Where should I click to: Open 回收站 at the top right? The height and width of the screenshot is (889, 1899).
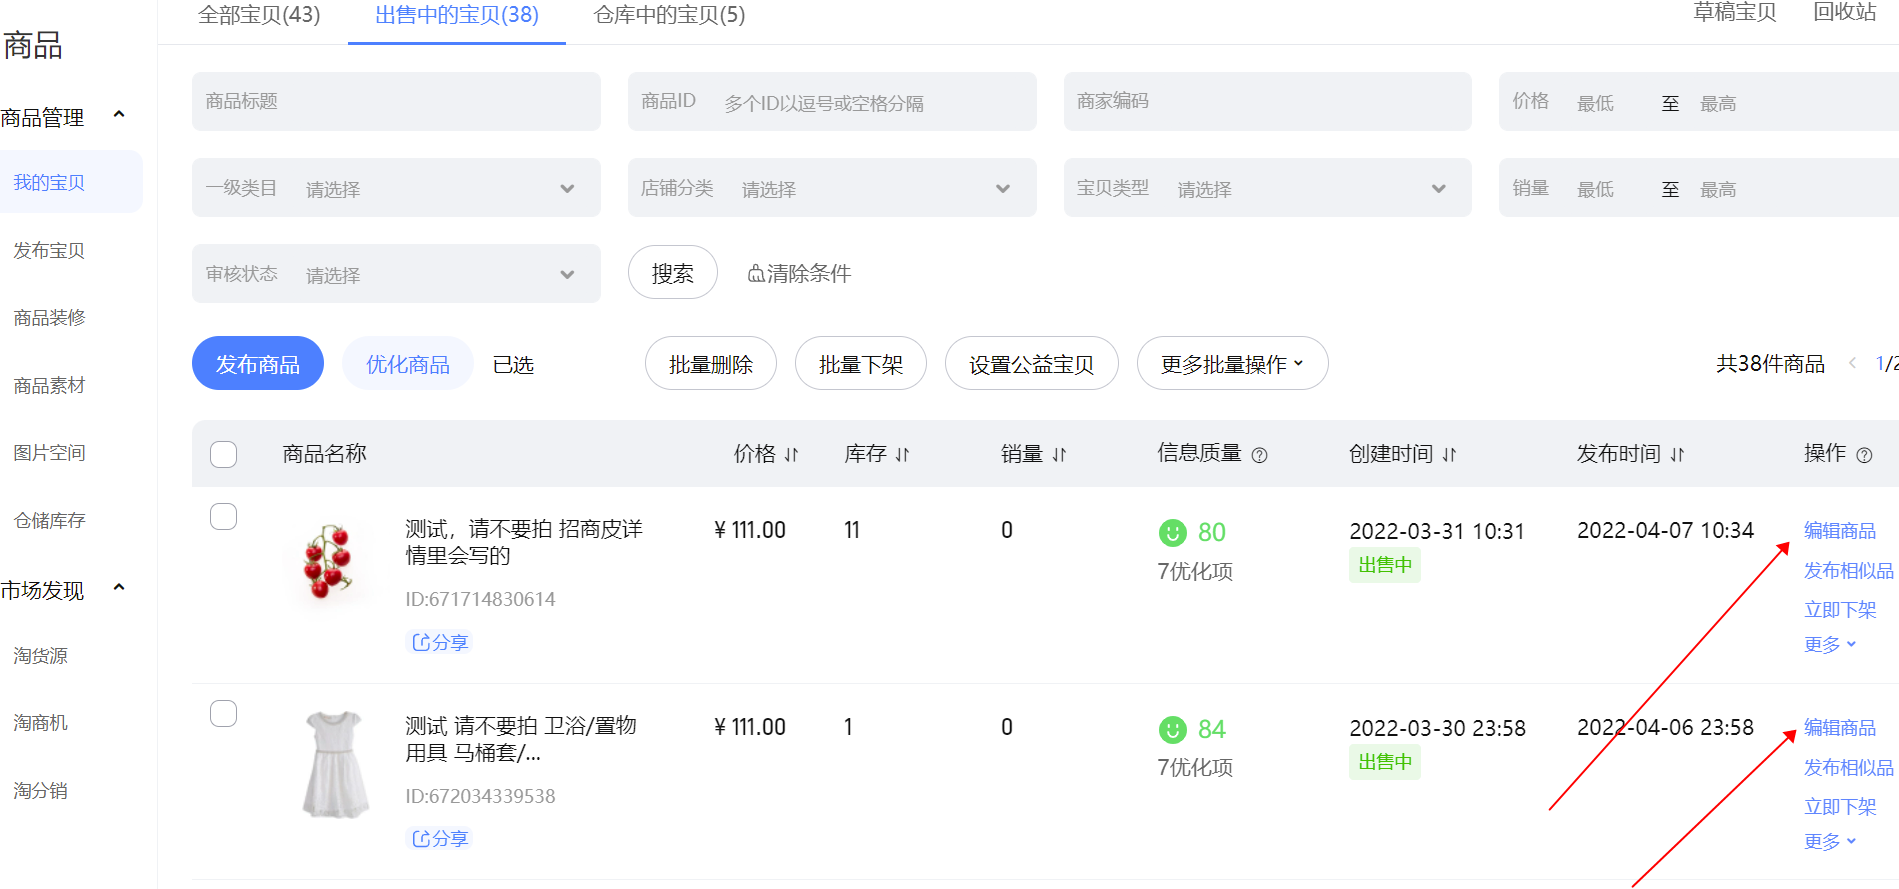1845,12
